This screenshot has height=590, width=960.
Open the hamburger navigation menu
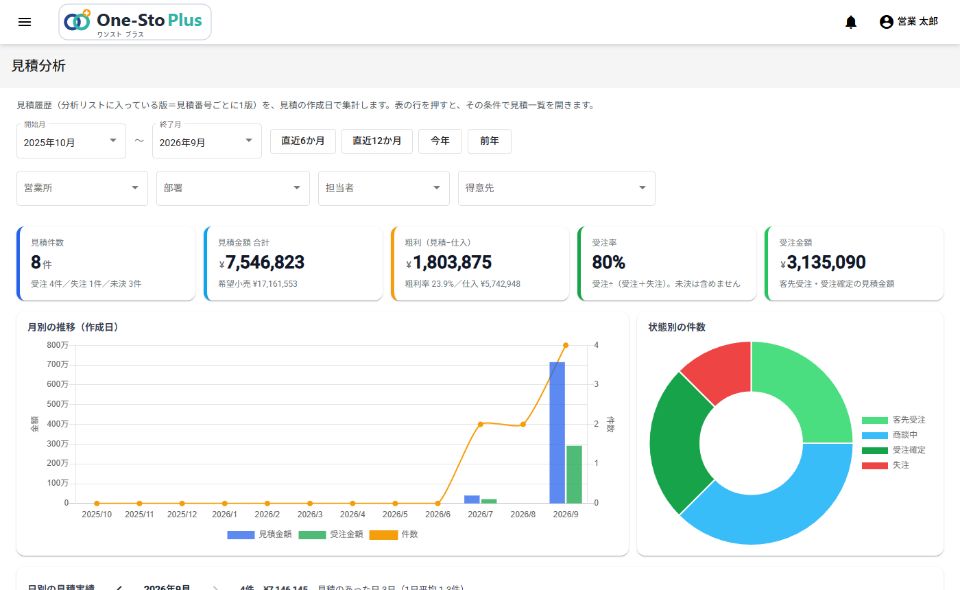(x=24, y=22)
